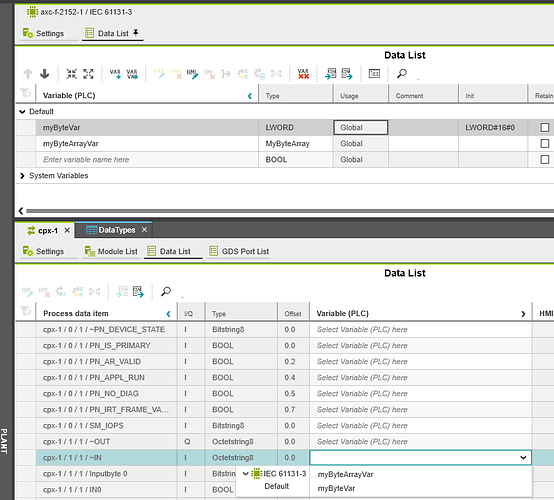Click the move down arrow icon
The width and height of the screenshot is (554, 500).
click(45, 74)
